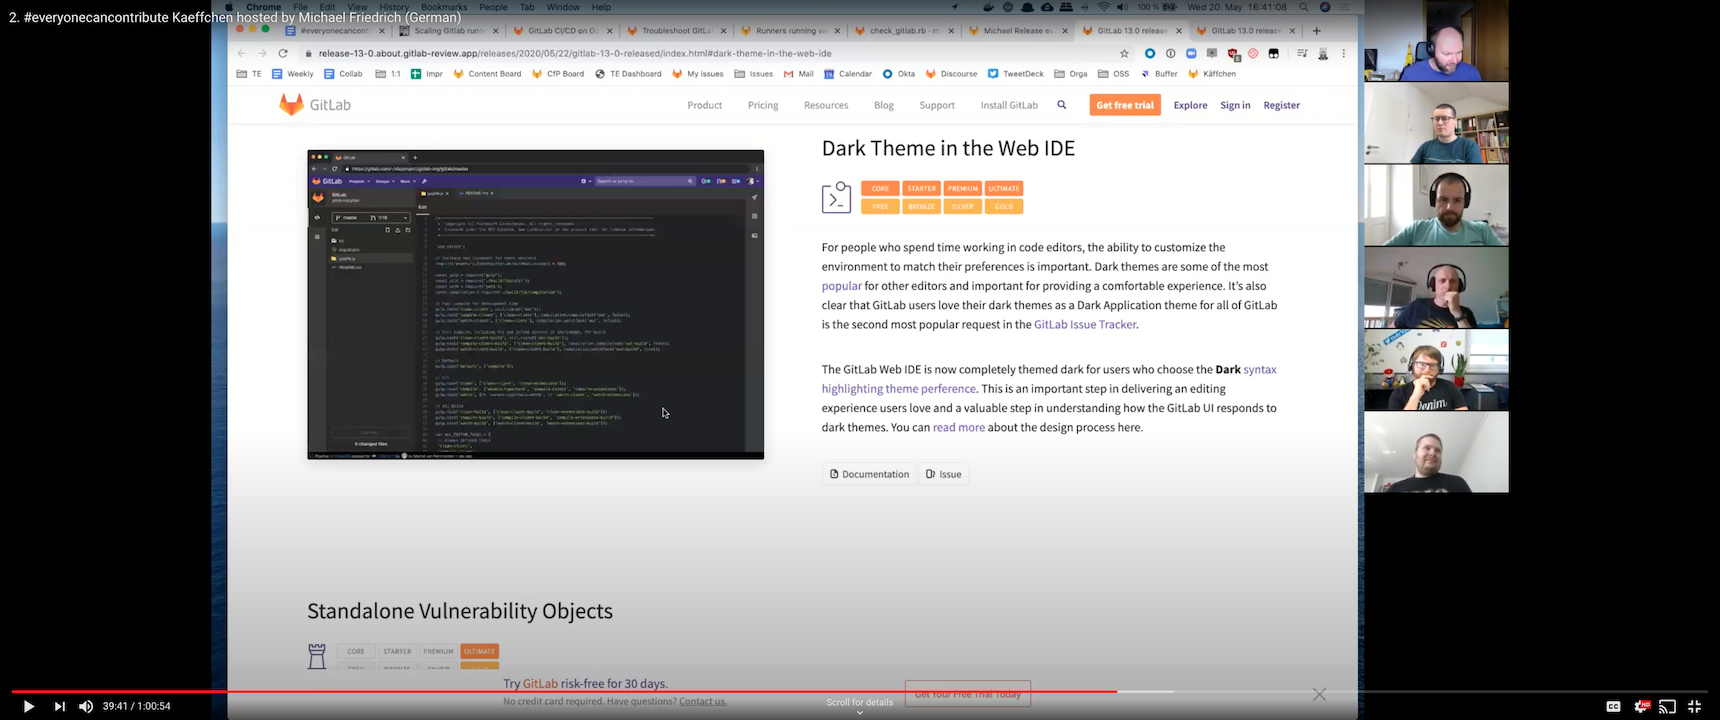This screenshot has height=720, width=1720.
Task: Click the Get free trial button
Action: pos(1124,105)
